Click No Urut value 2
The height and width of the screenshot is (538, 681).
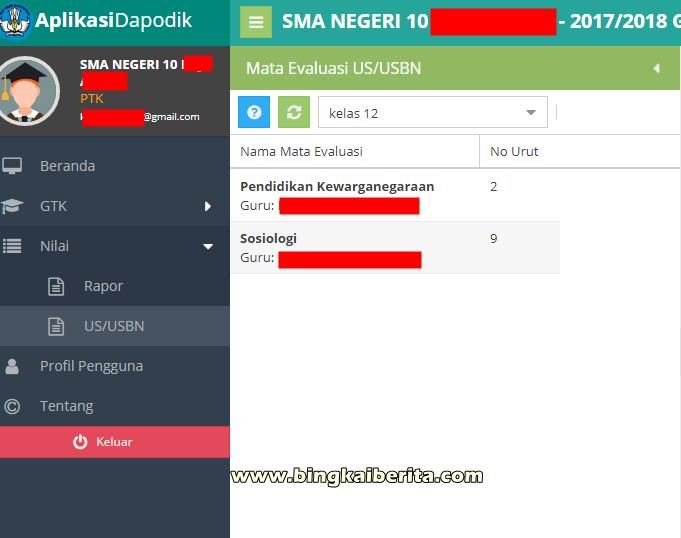pos(493,187)
